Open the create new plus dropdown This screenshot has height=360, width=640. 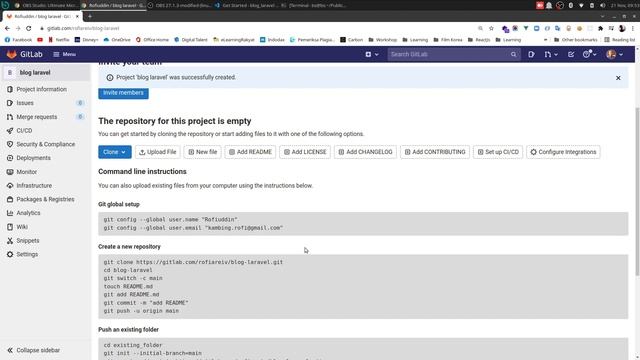(x=372, y=54)
